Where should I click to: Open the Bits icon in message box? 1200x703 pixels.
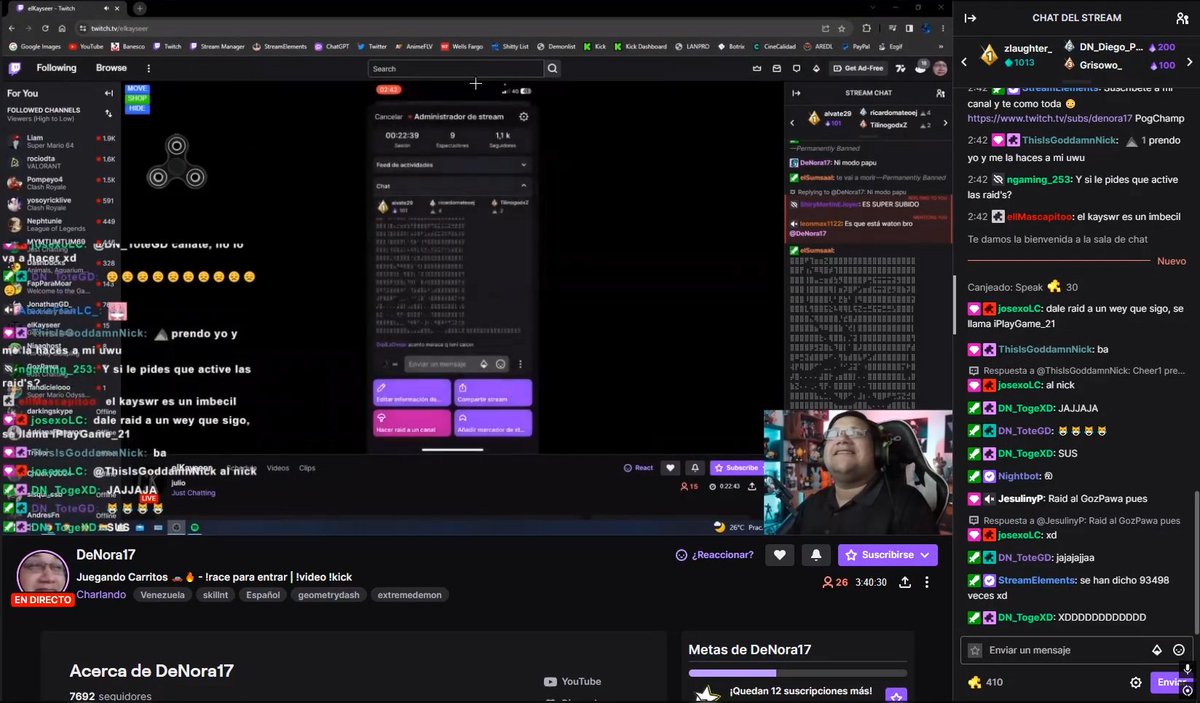(1157, 650)
